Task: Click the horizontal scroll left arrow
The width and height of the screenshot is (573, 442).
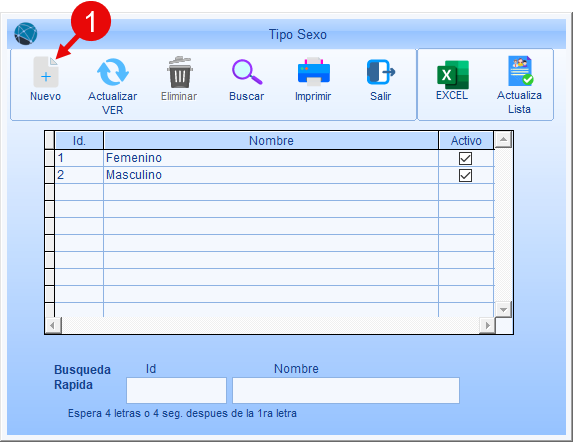Action: [x=53, y=325]
